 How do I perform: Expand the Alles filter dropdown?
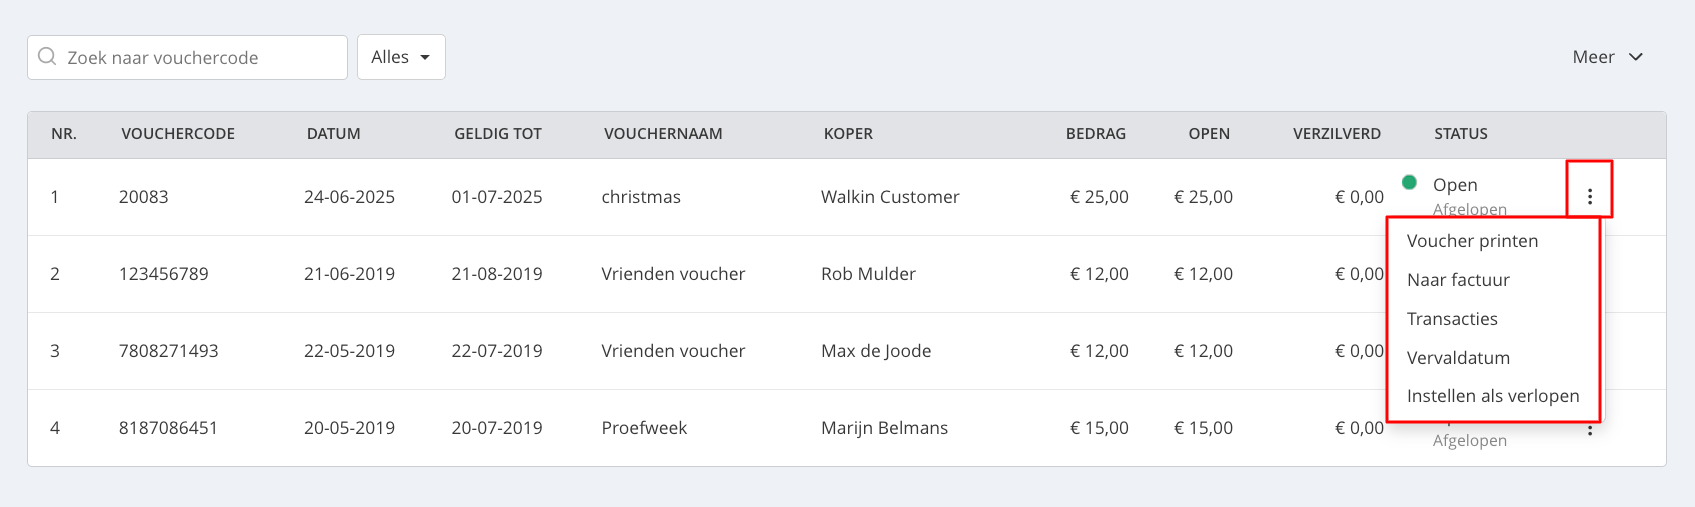coord(401,57)
